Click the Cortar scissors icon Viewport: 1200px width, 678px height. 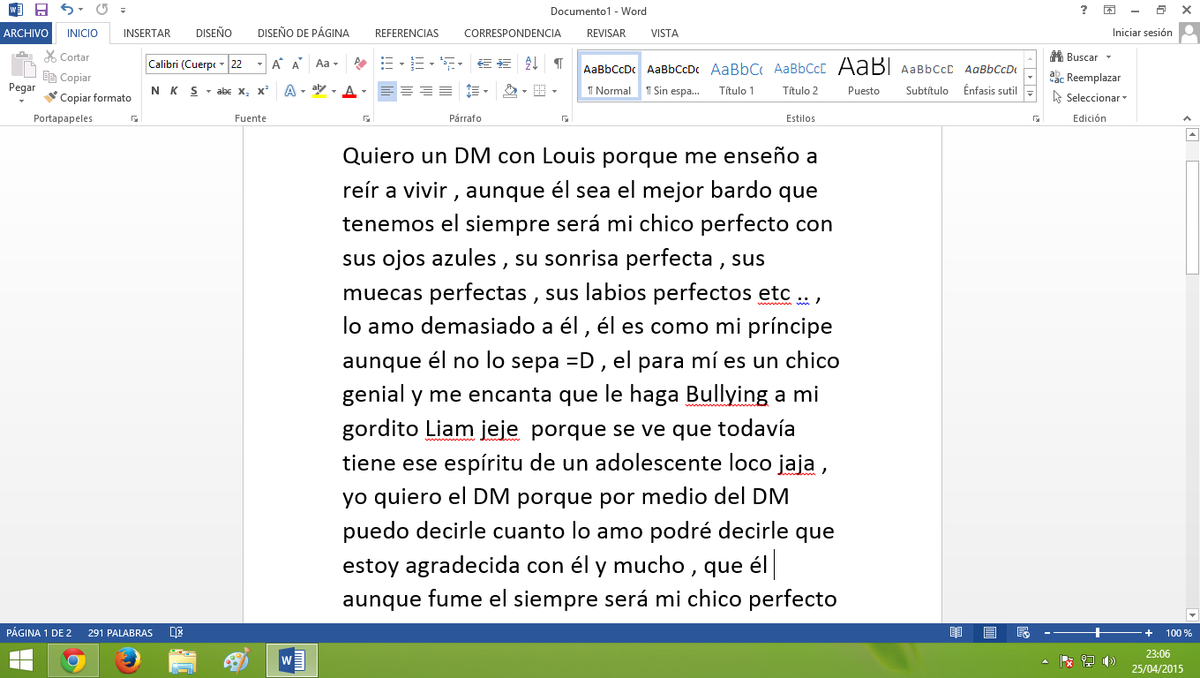pos(51,57)
